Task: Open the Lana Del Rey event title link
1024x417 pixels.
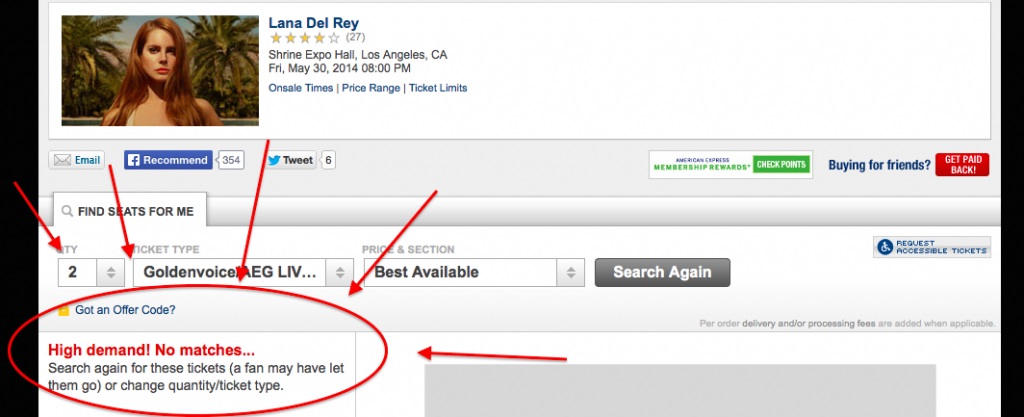Action: [x=313, y=23]
